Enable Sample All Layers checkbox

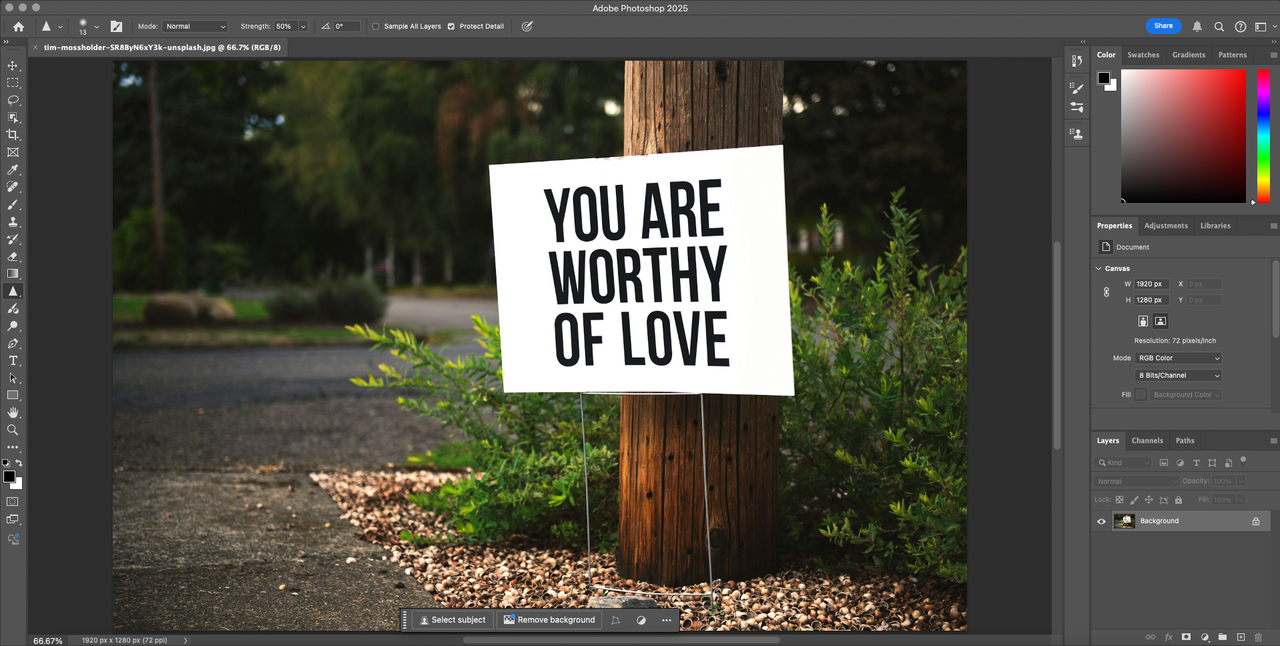point(375,26)
